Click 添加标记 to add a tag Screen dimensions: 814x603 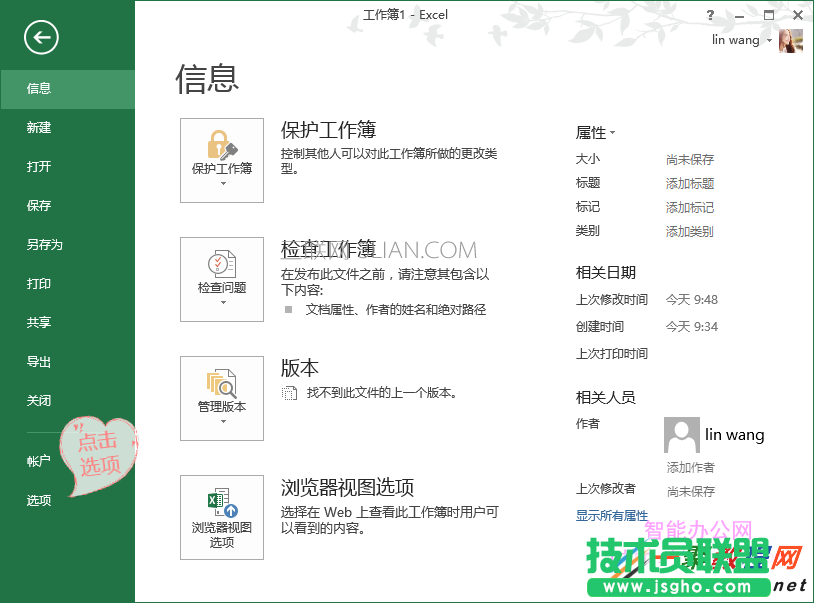[x=690, y=207]
